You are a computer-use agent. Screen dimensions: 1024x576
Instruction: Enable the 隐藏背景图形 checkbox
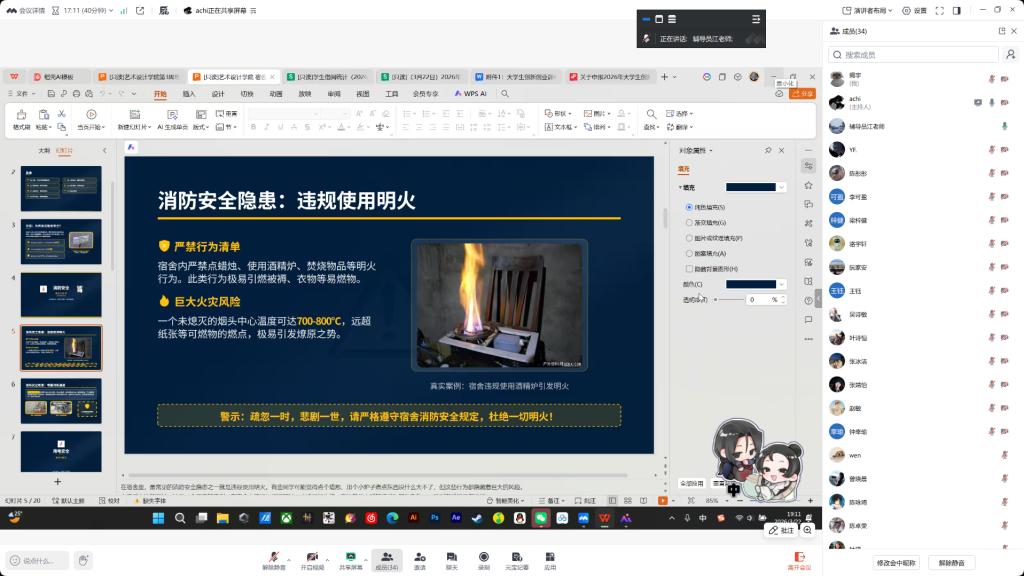point(689,269)
